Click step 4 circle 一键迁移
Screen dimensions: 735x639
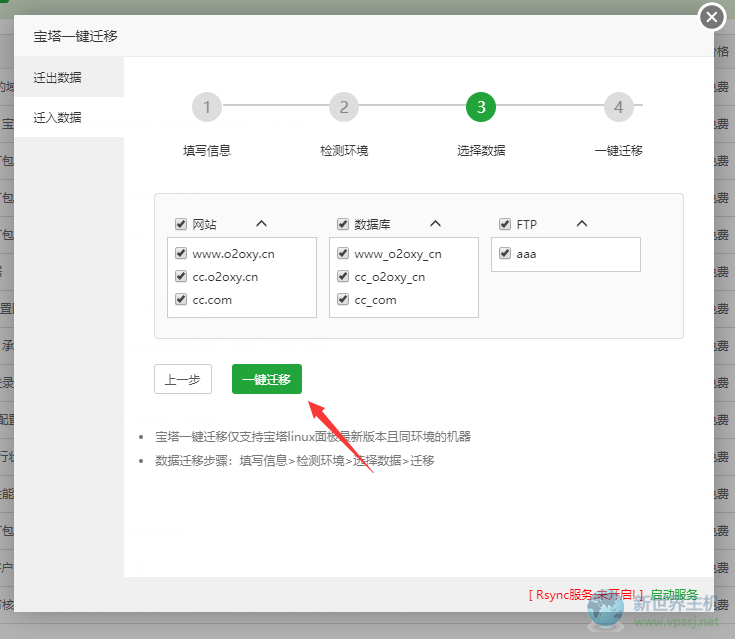619,107
